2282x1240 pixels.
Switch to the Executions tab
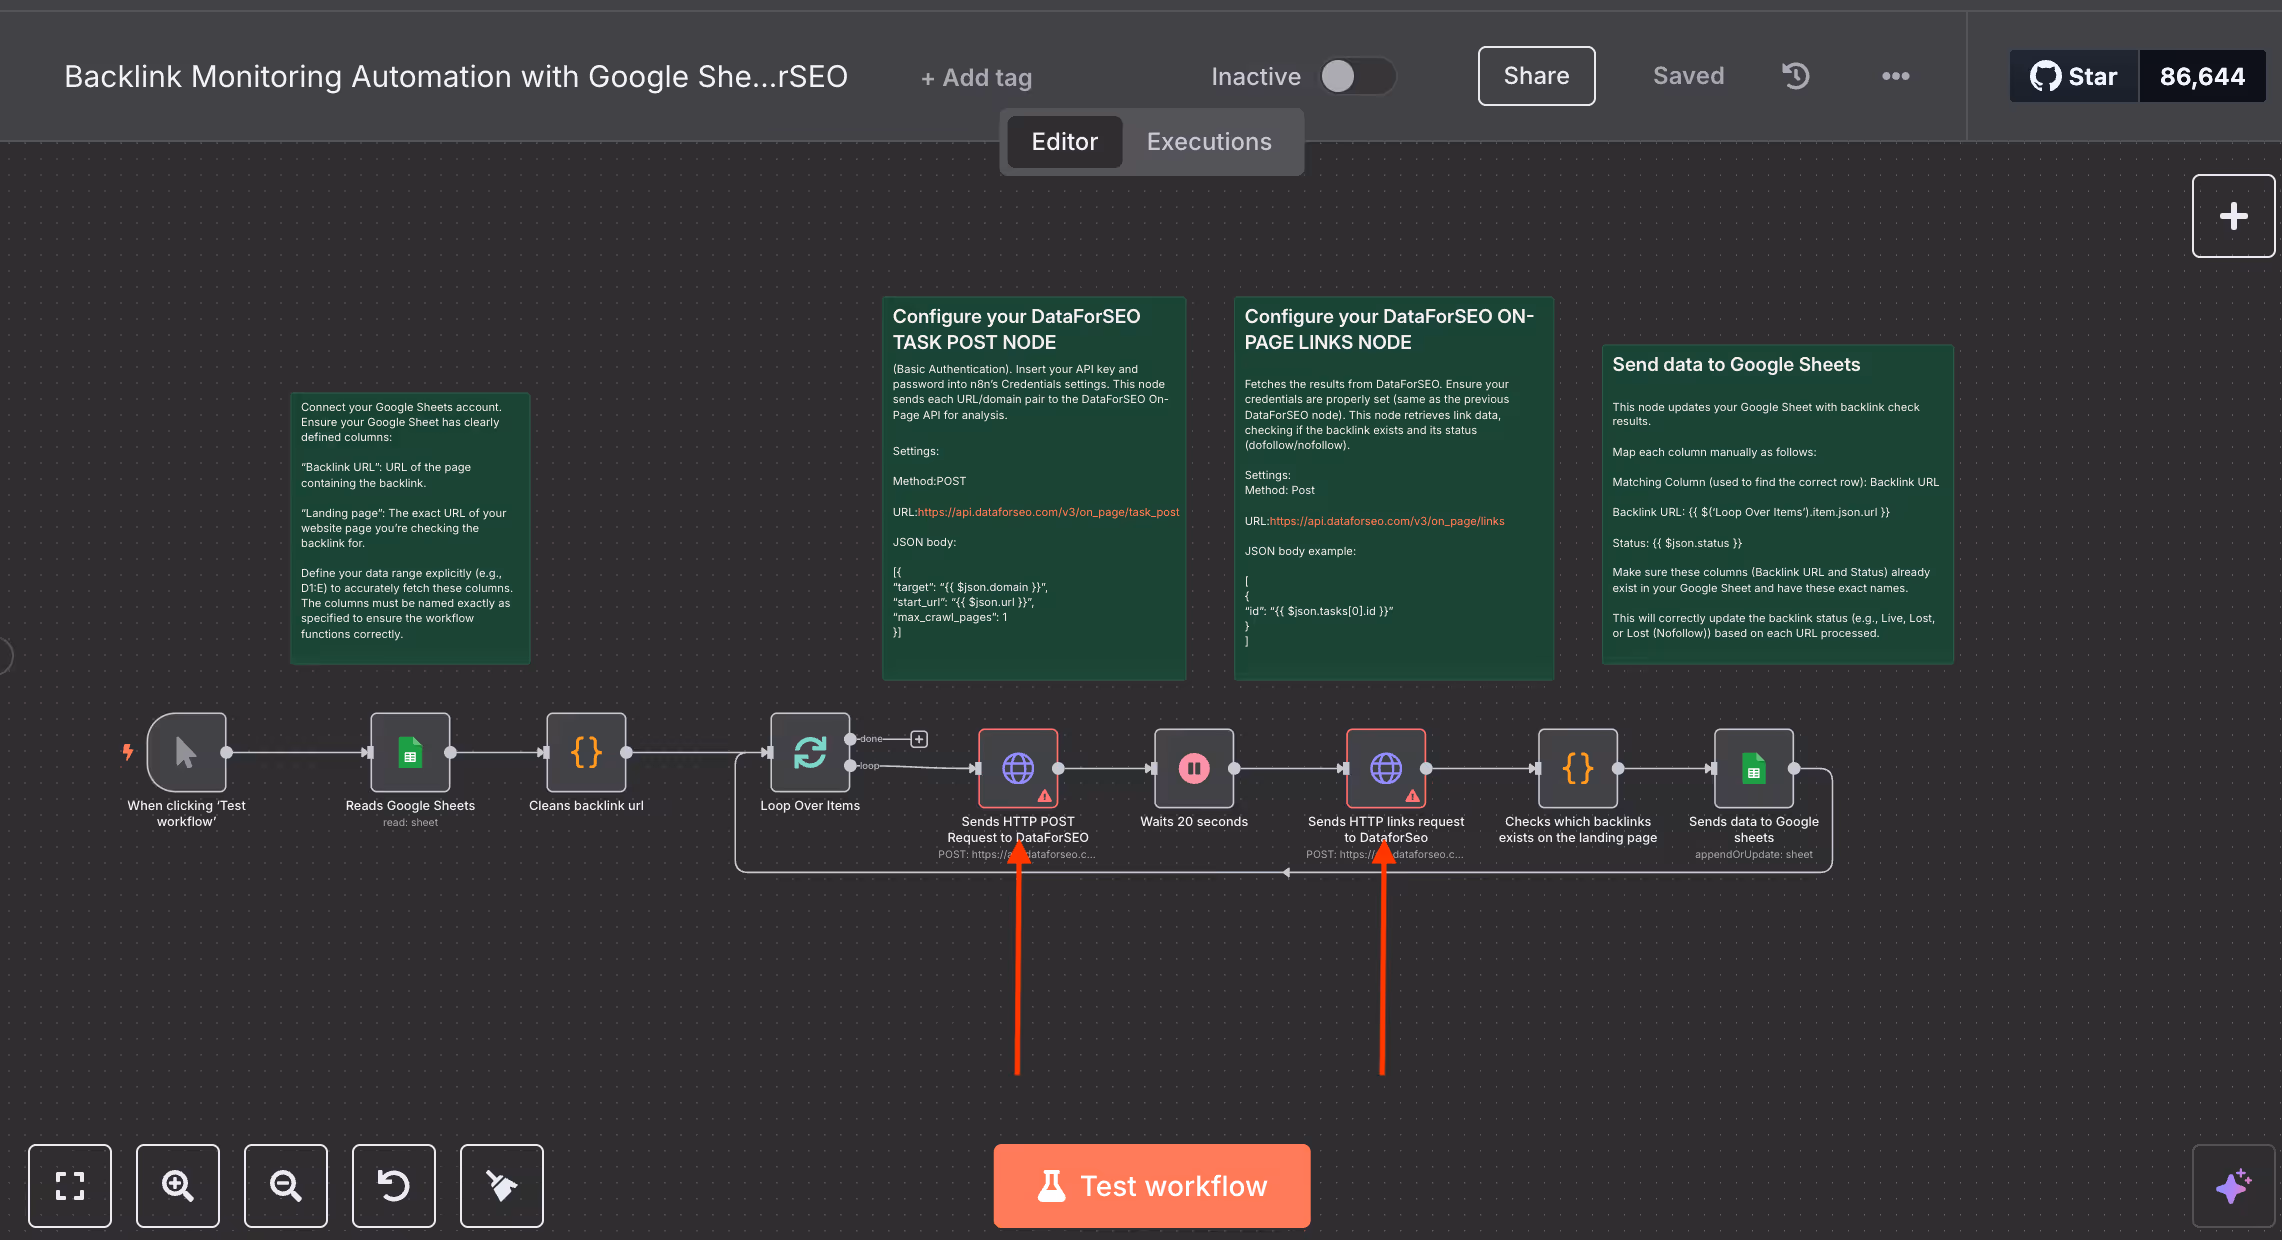[1209, 142]
